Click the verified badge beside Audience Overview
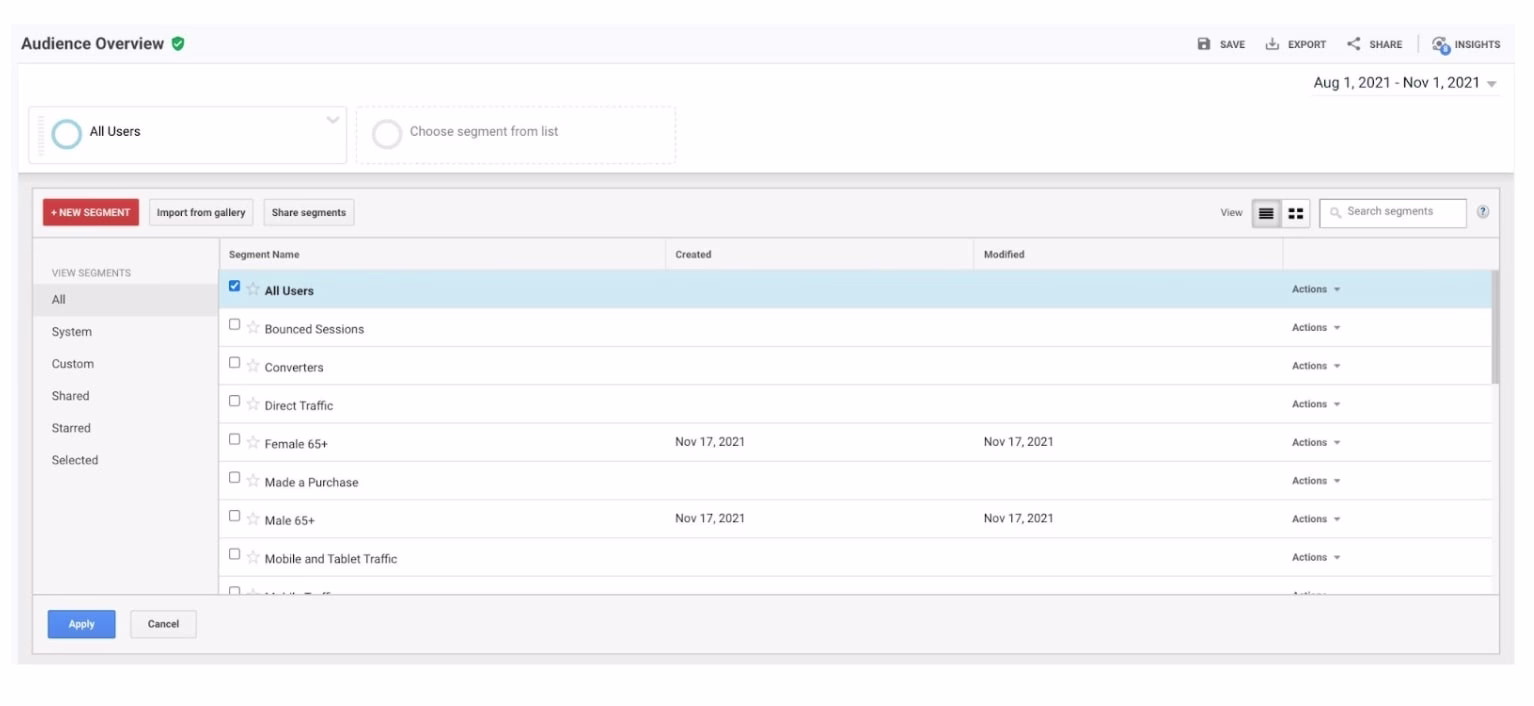This screenshot has height=706, width=1534. point(178,44)
